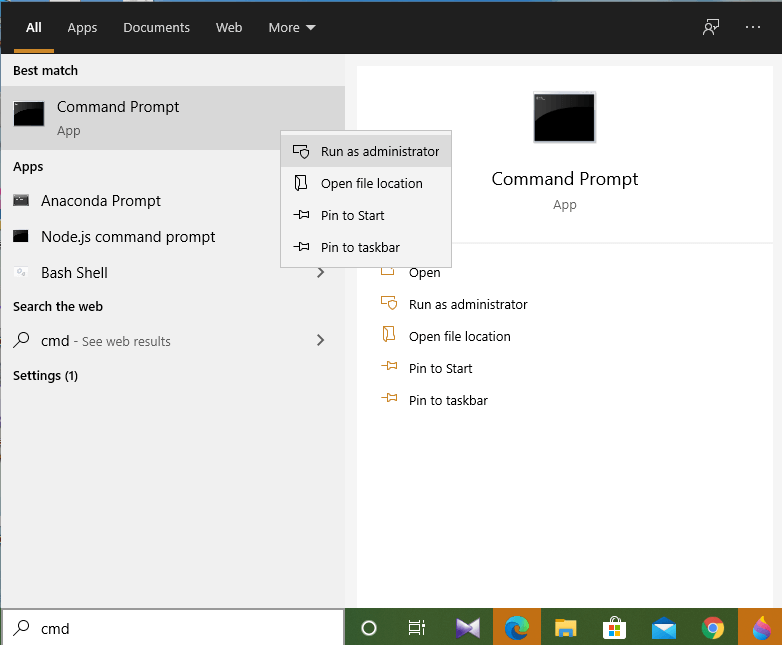Image resolution: width=782 pixels, height=645 pixels.
Task: Click Pin to Start in details pane
Action: tap(440, 368)
